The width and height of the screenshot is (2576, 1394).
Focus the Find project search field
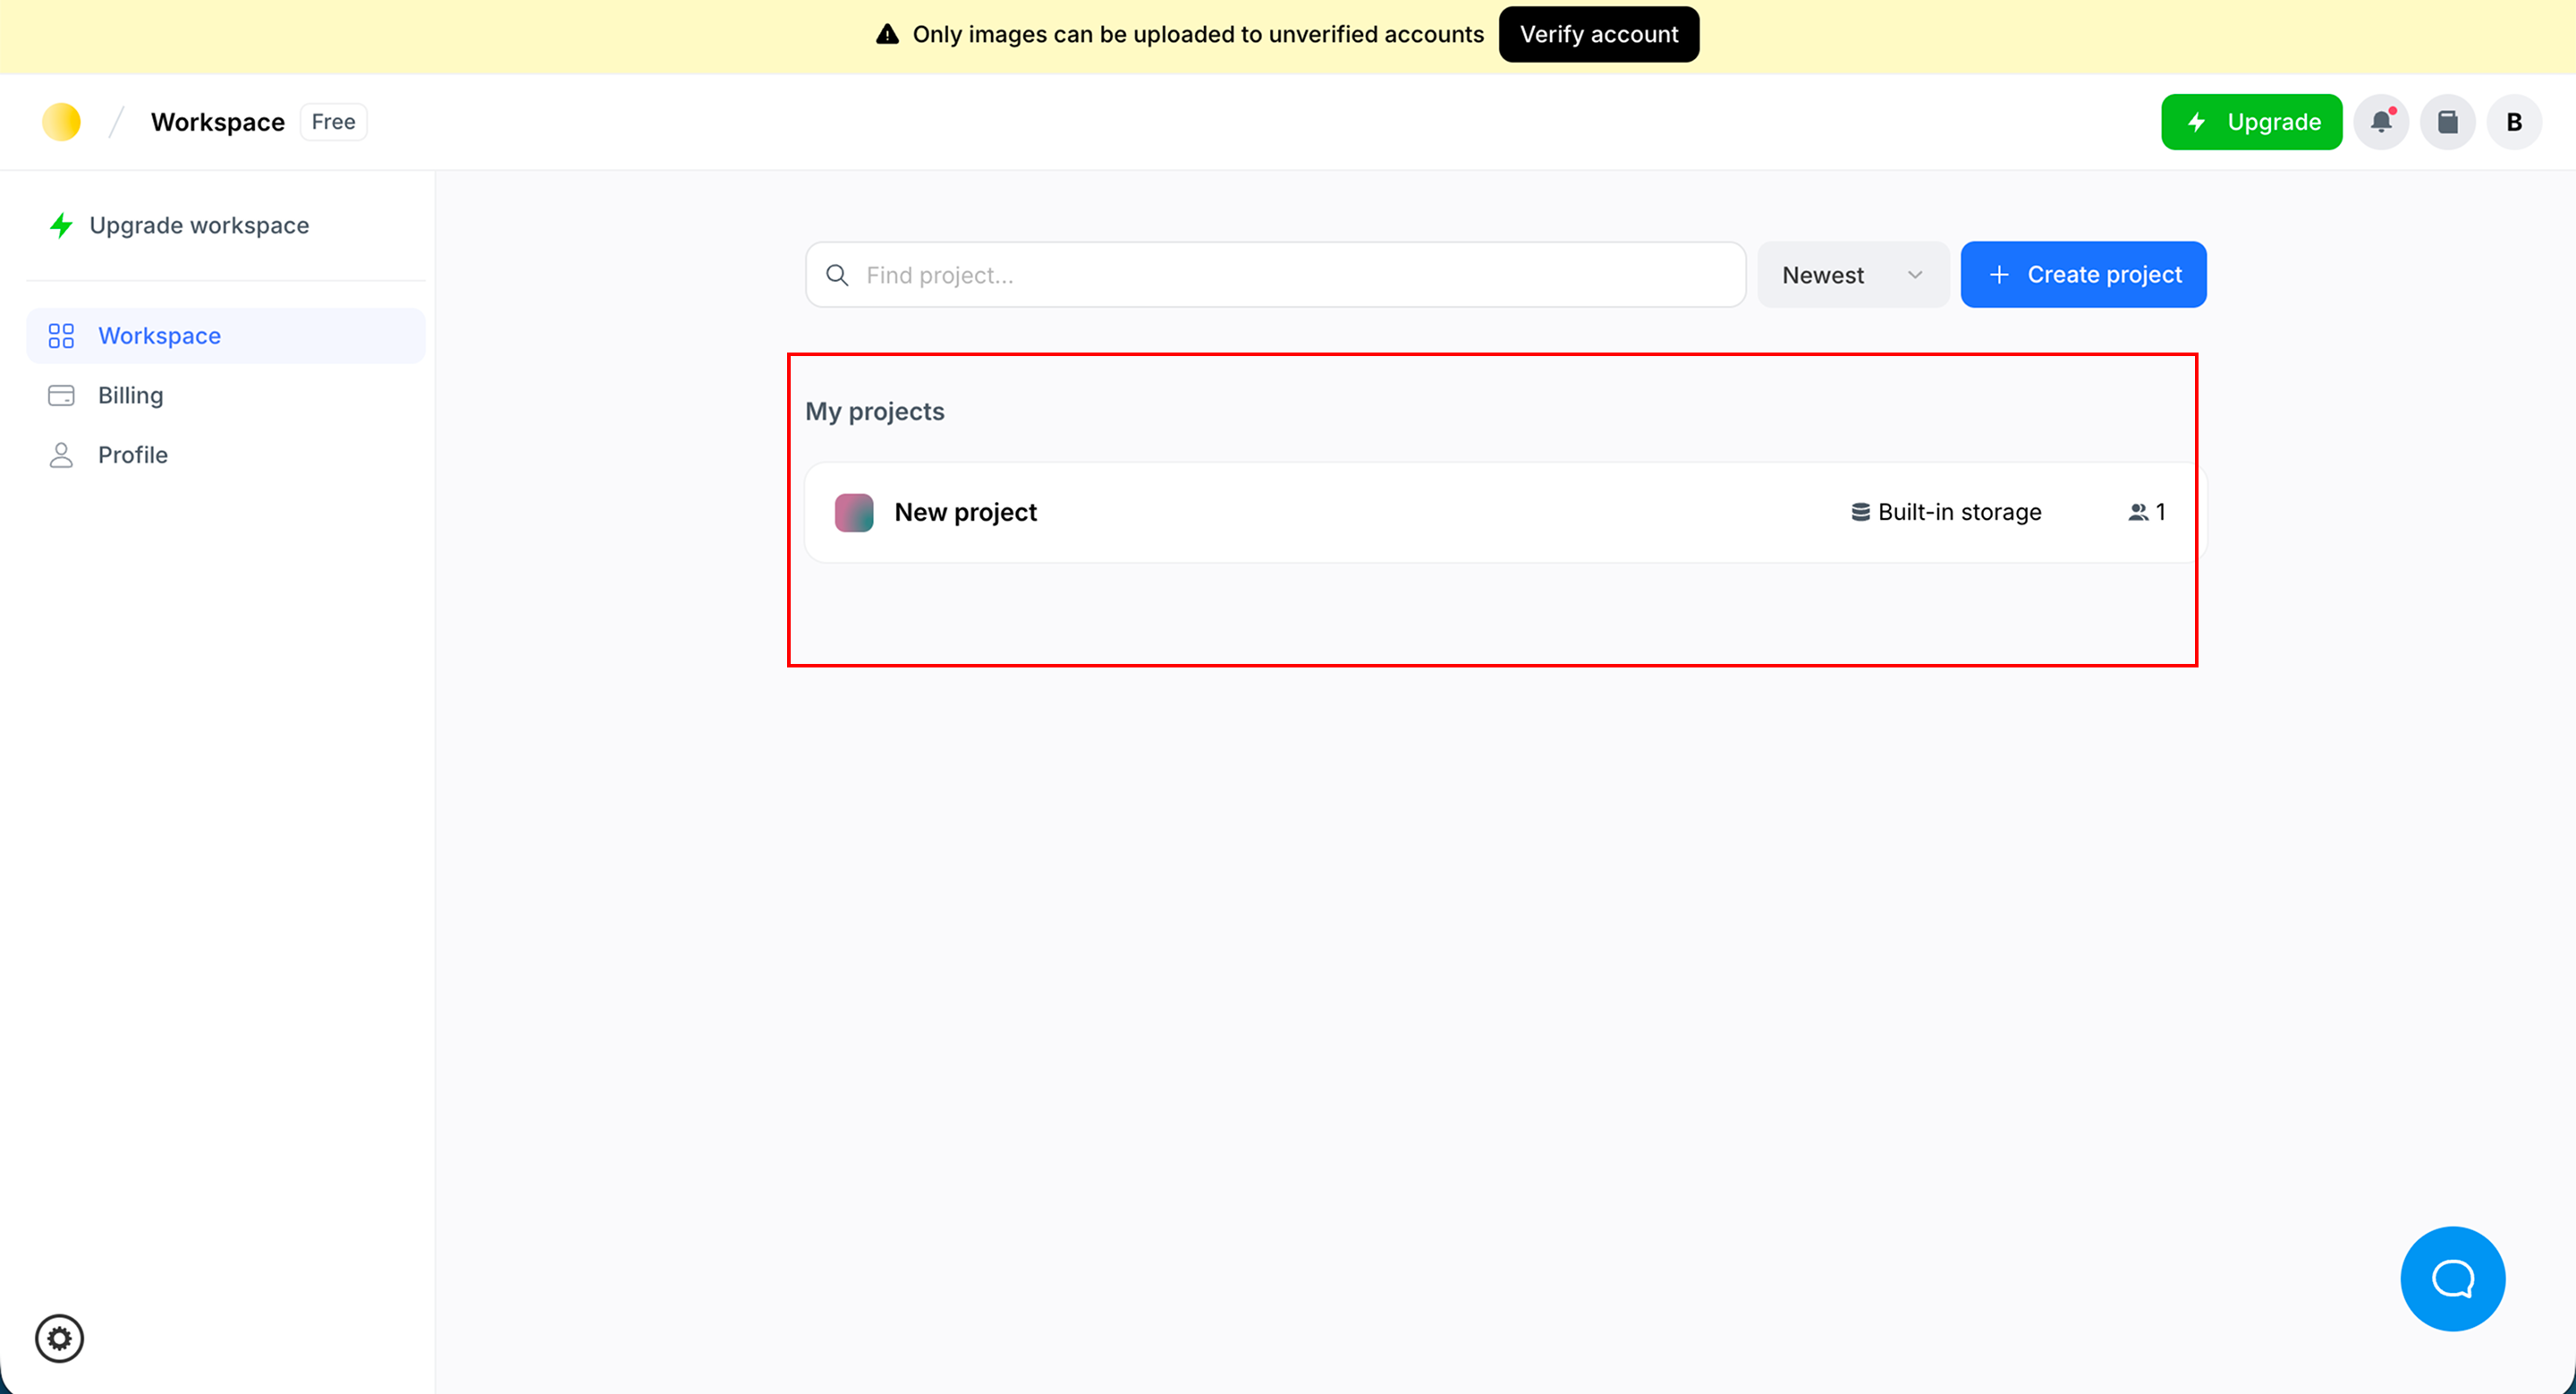[x=1290, y=275]
